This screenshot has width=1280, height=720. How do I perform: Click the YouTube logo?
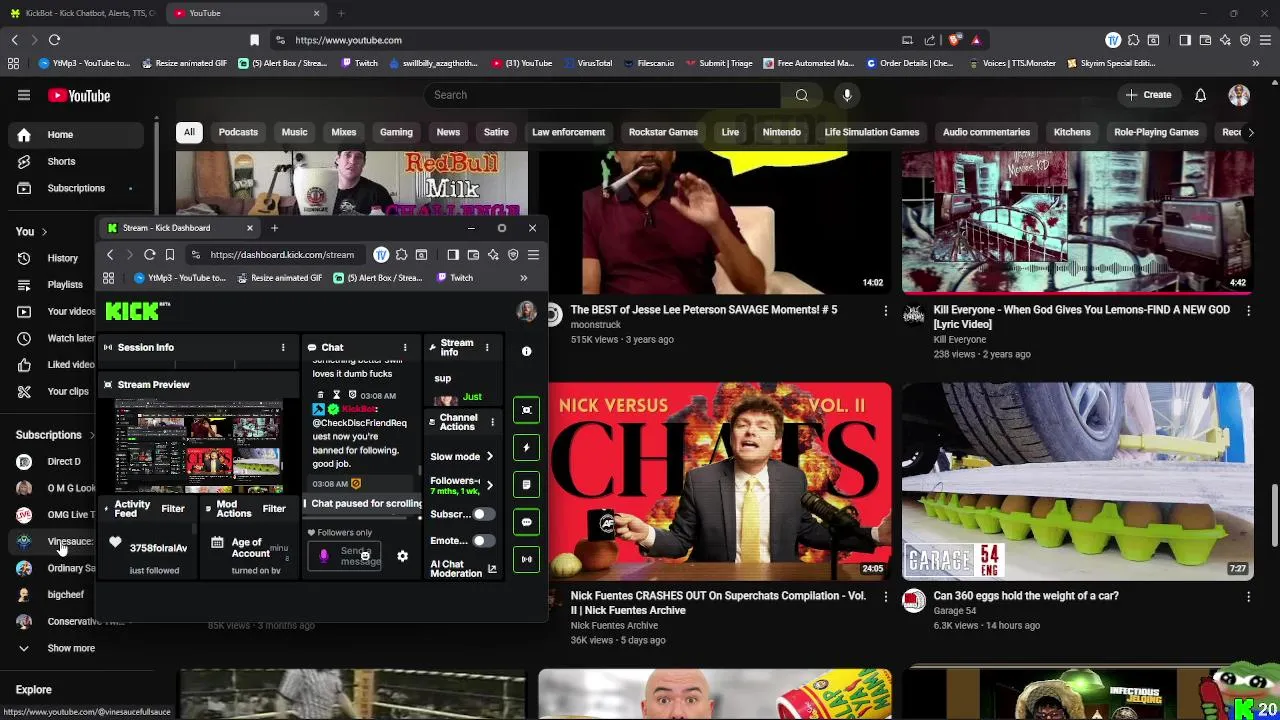coord(78,96)
